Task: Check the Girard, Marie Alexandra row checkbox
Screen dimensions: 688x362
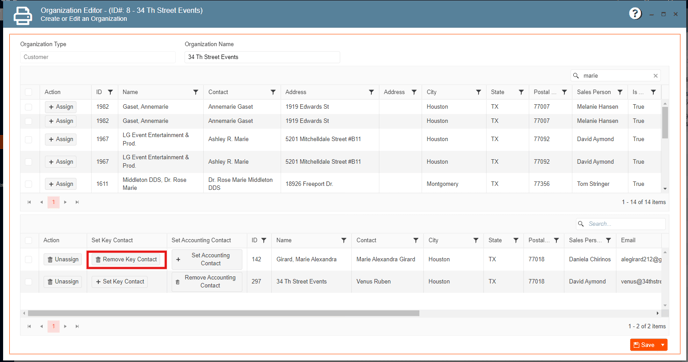Action: pyautogui.click(x=29, y=259)
